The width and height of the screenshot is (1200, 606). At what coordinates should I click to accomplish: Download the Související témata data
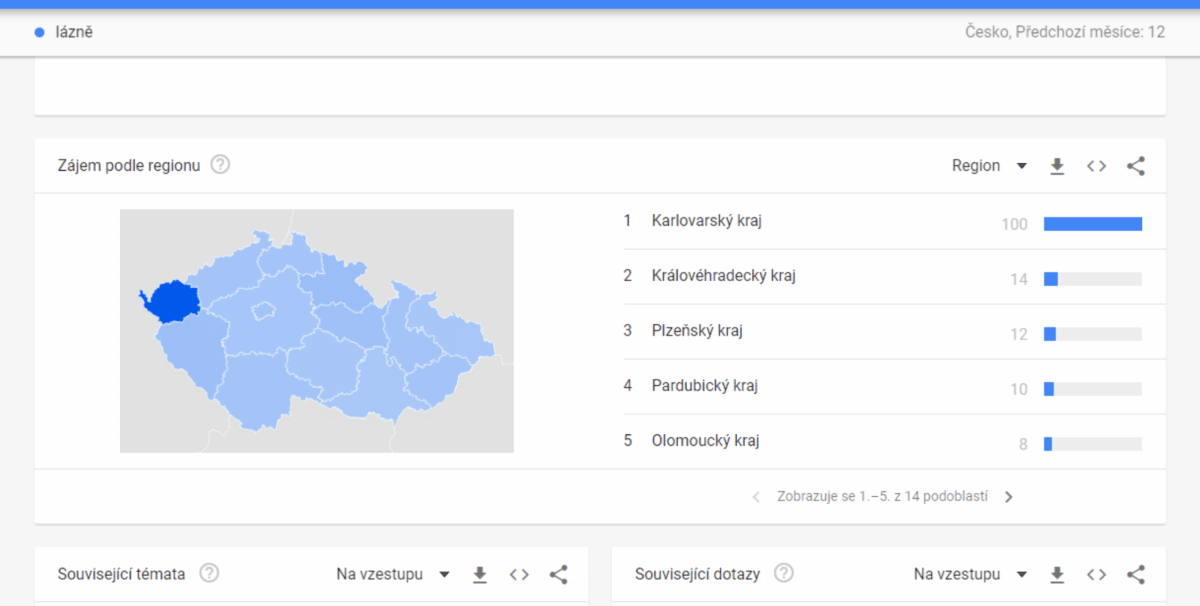[x=480, y=574]
